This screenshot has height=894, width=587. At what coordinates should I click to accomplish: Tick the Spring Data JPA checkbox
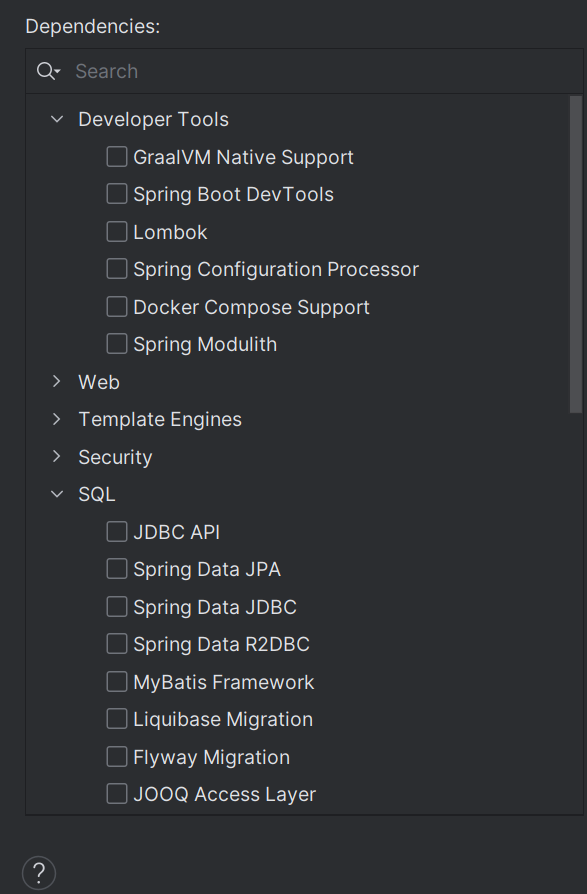(117, 568)
